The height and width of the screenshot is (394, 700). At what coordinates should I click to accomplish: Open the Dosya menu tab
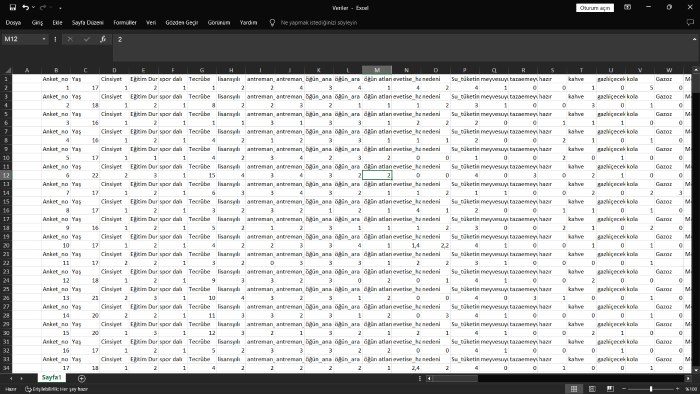coord(13,22)
